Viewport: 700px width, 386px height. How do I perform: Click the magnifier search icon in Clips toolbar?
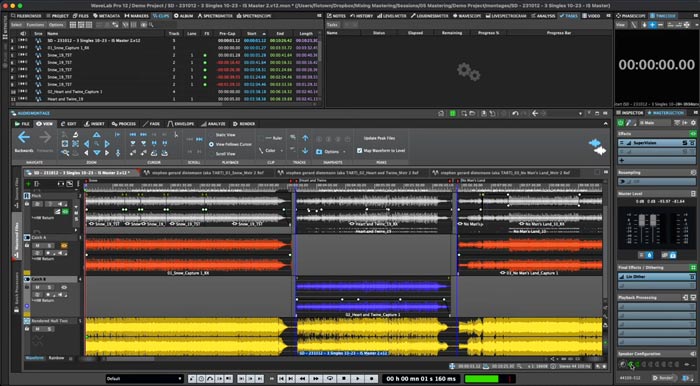tap(151, 25)
